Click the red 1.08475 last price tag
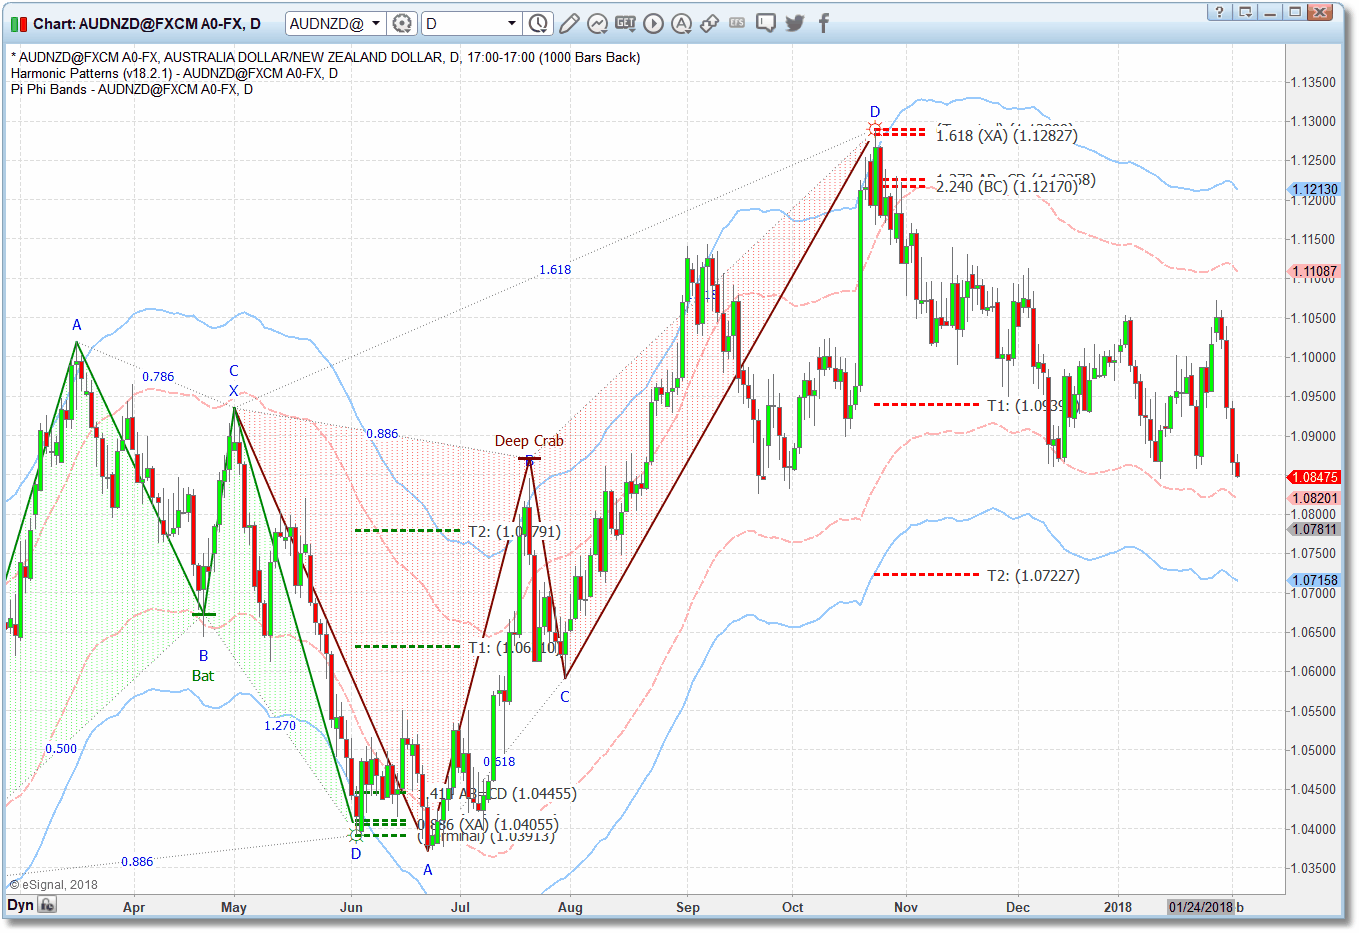 [1314, 477]
